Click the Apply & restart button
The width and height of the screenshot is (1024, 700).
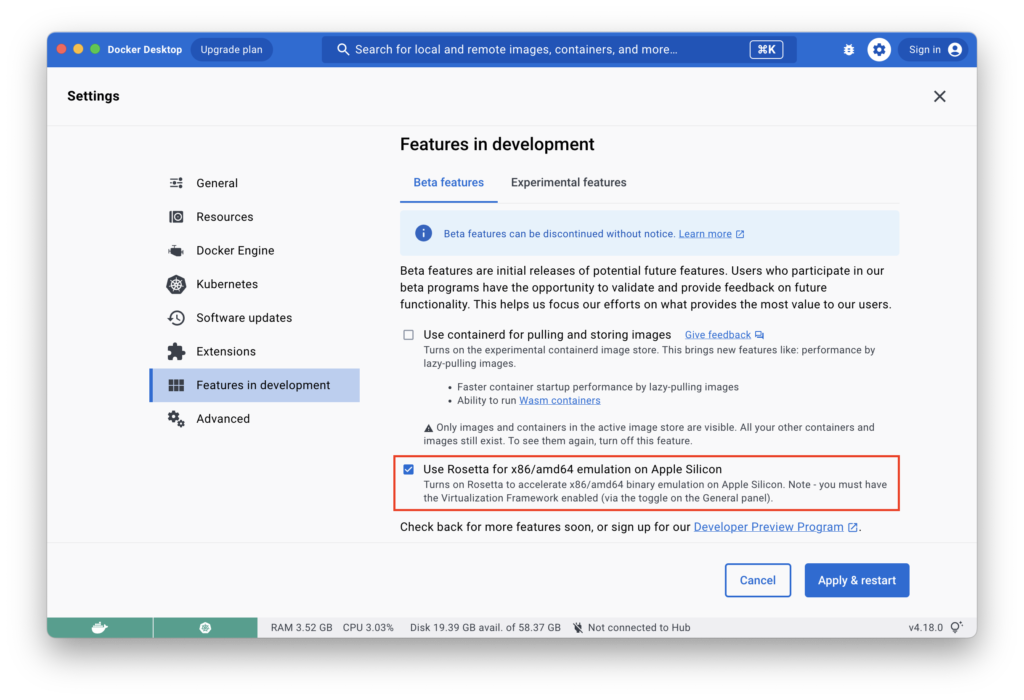tap(857, 580)
